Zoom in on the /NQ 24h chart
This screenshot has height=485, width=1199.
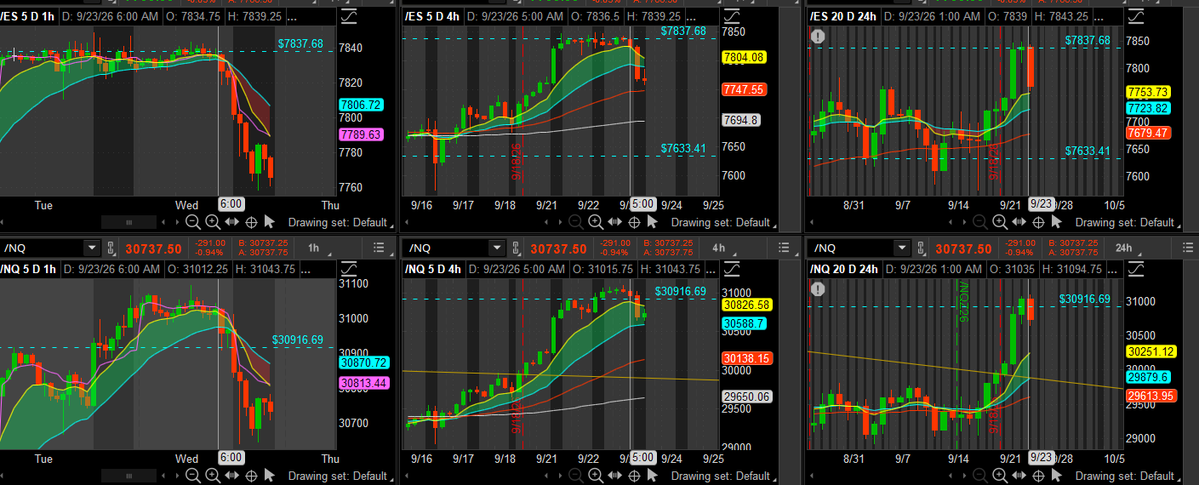(x=999, y=474)
